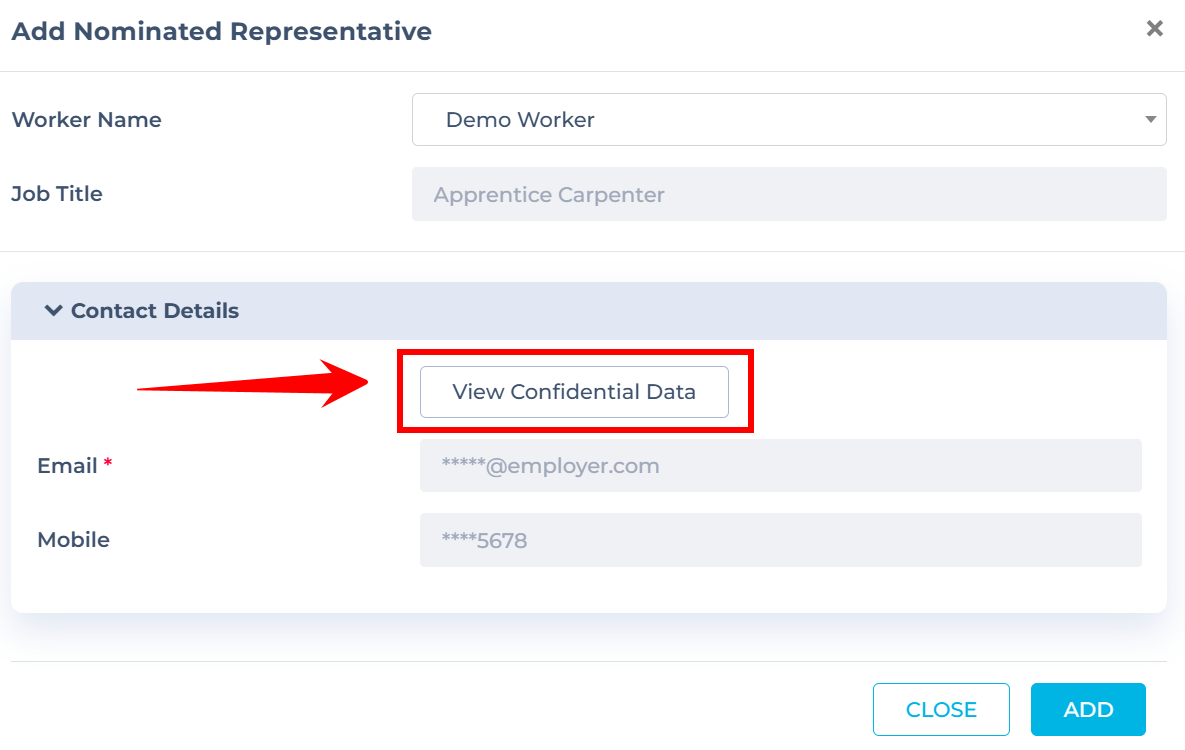1185x750 pixels.
Task: Click the Job Title label
Action: point(57,194)
